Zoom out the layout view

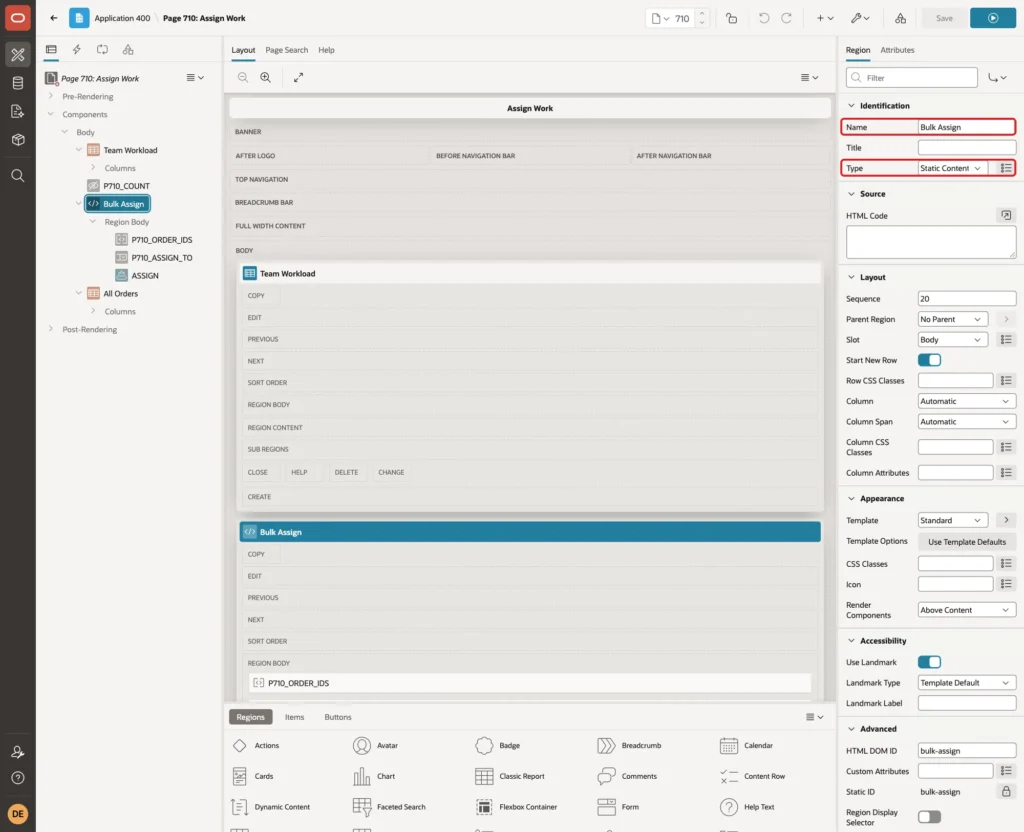[243, 77]
